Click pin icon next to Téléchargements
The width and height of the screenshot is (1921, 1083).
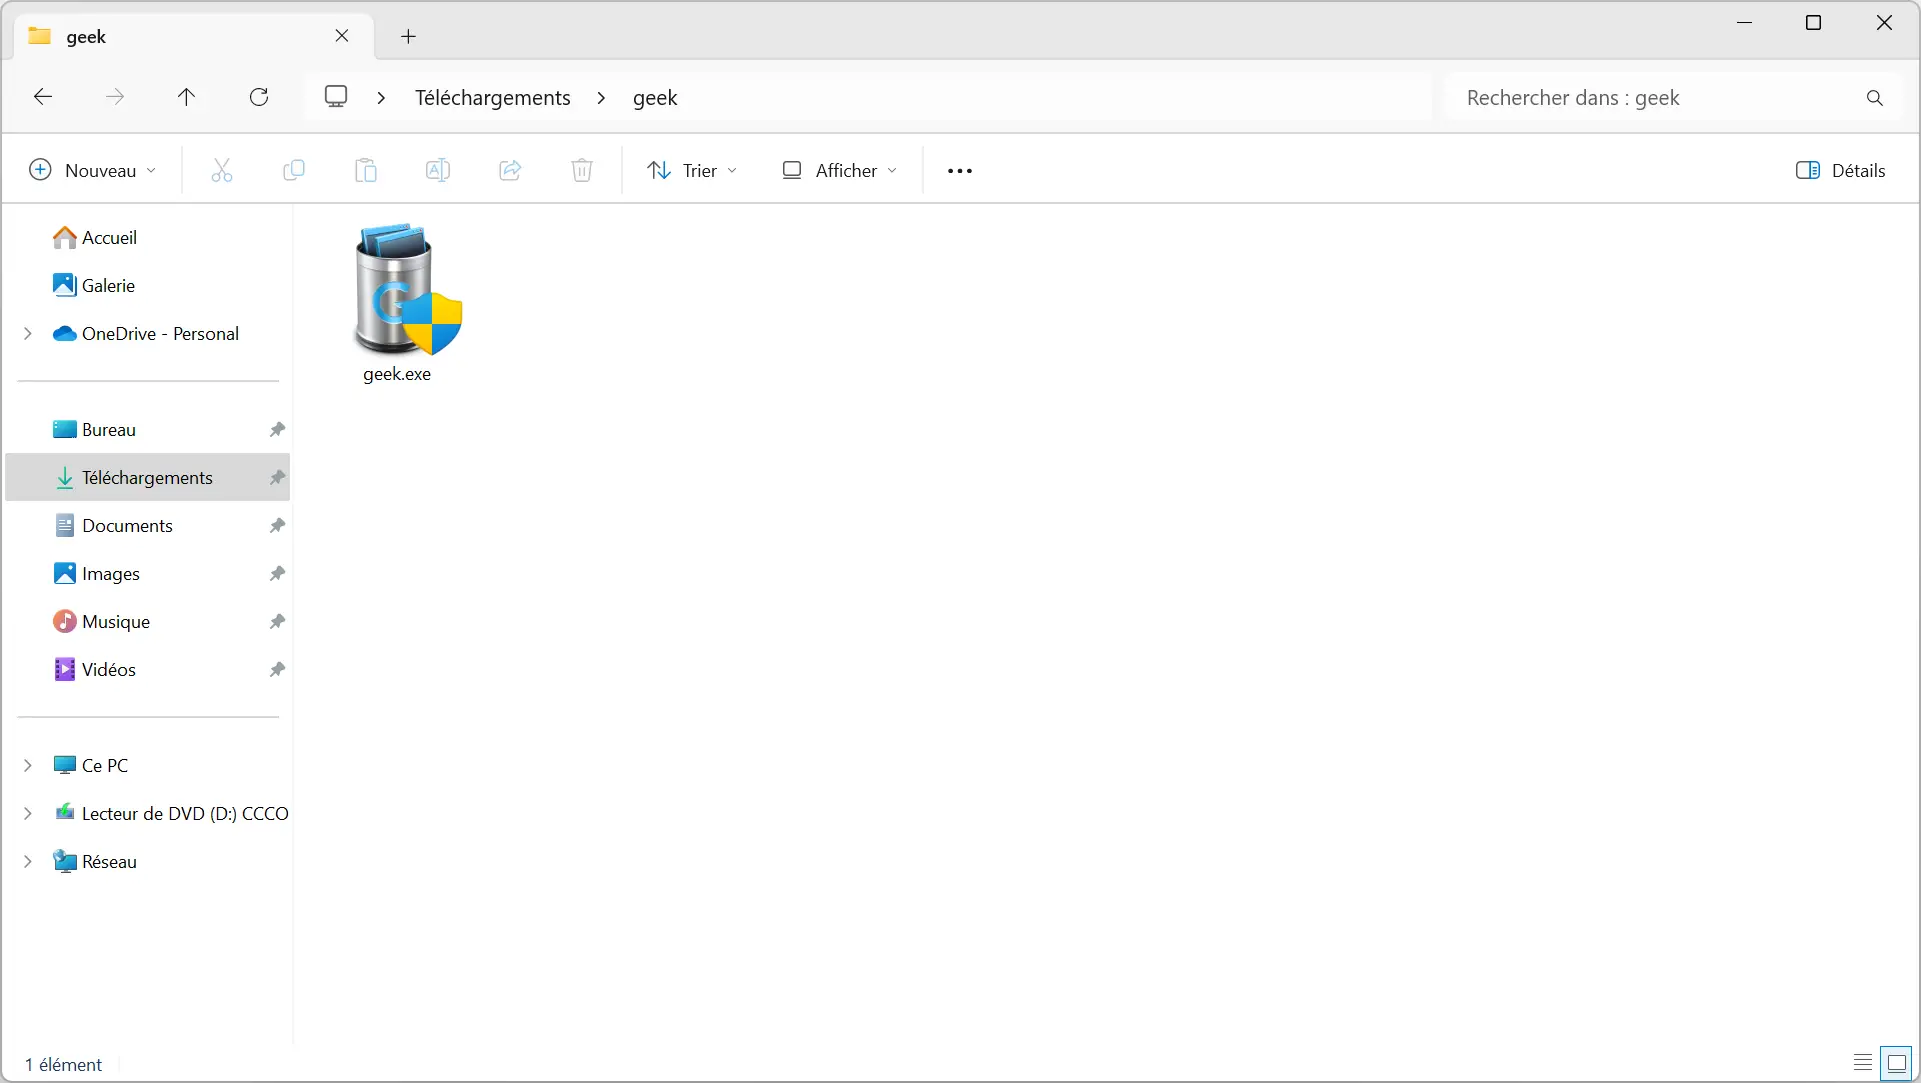point(277,478)
